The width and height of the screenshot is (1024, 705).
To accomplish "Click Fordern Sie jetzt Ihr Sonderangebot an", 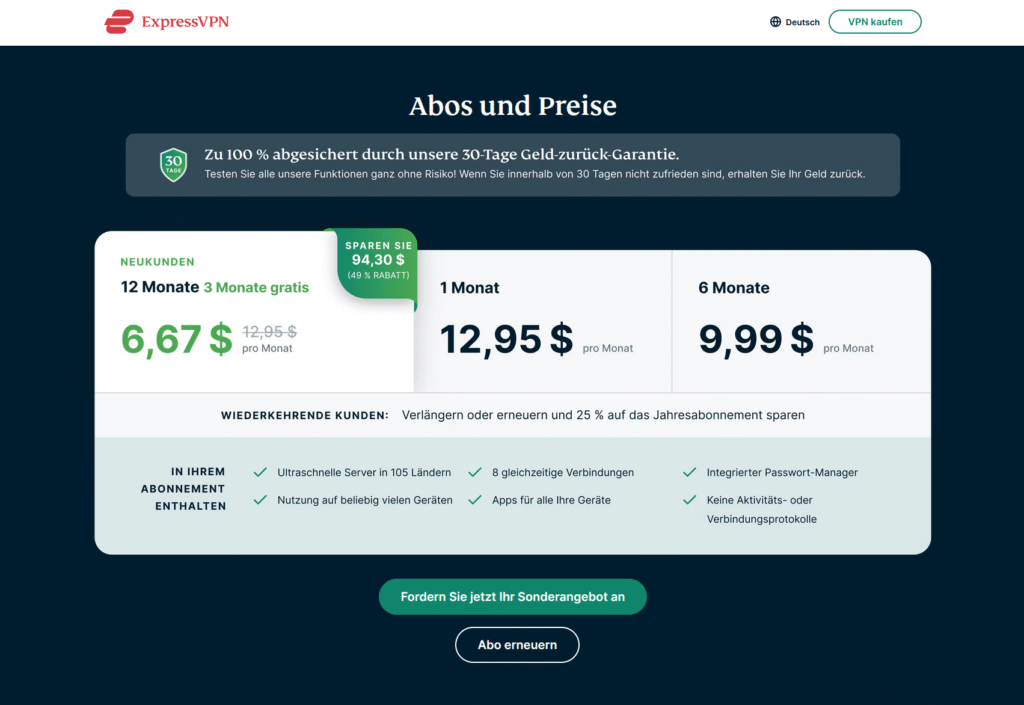I will (x=513, y=597).
